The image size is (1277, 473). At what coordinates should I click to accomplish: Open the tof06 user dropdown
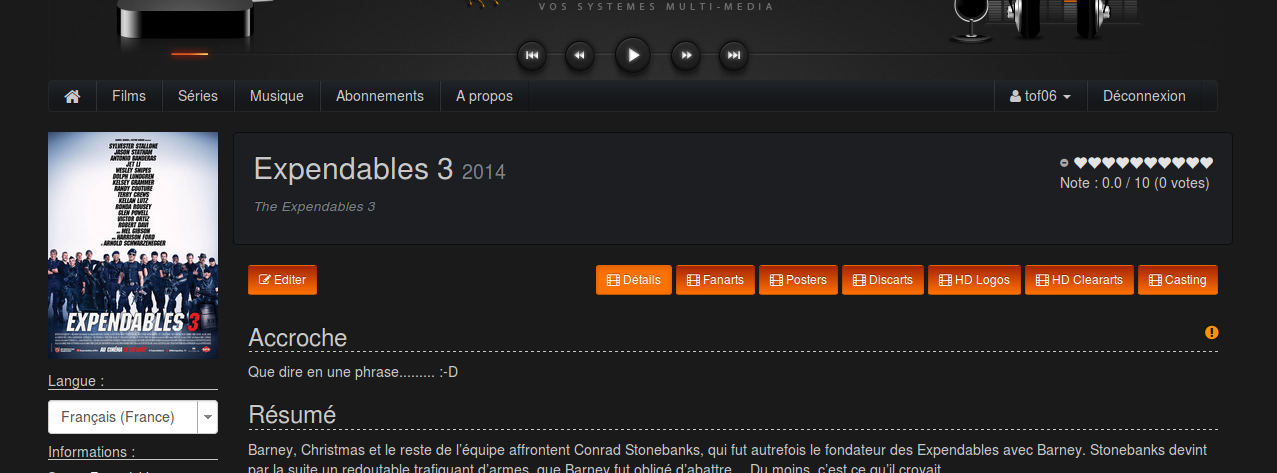(1040, 96)
